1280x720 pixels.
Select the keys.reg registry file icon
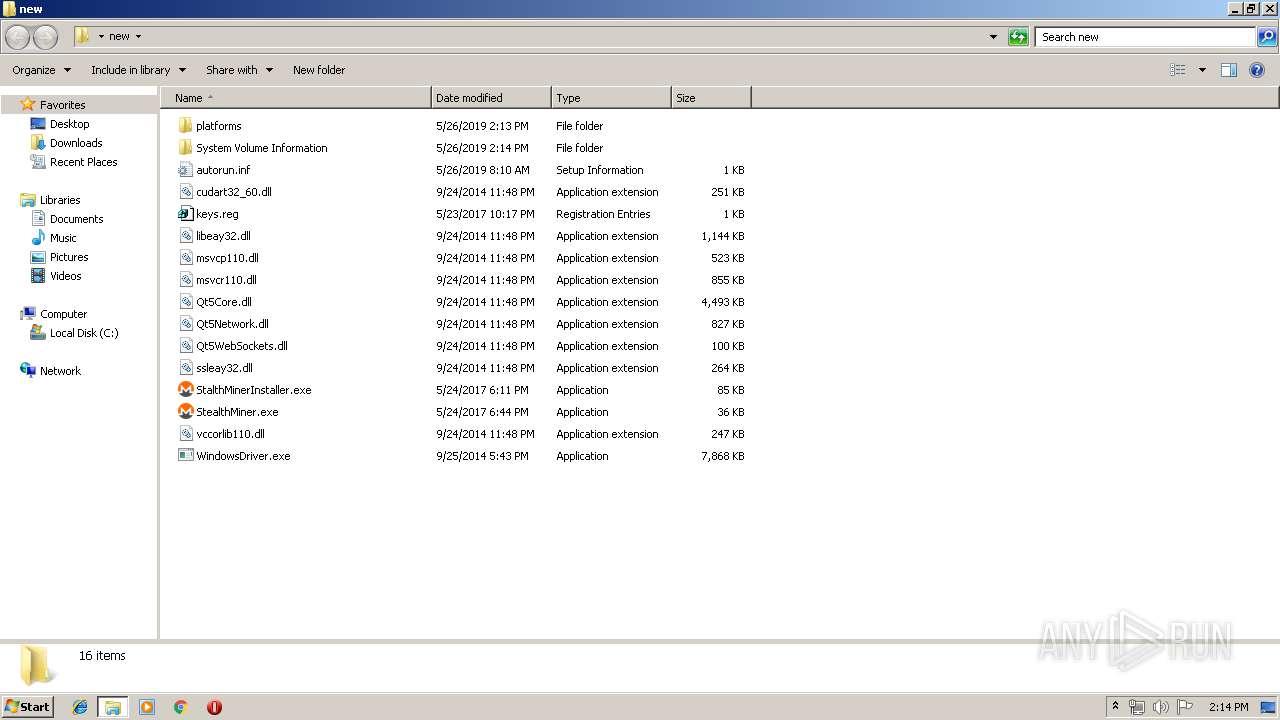tap(185, 214)
